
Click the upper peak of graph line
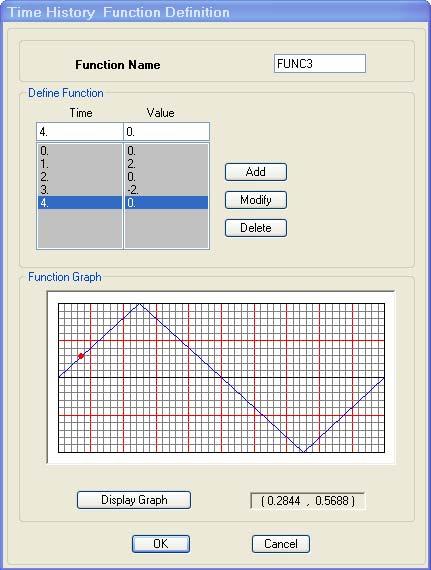(x=140, y=304)
